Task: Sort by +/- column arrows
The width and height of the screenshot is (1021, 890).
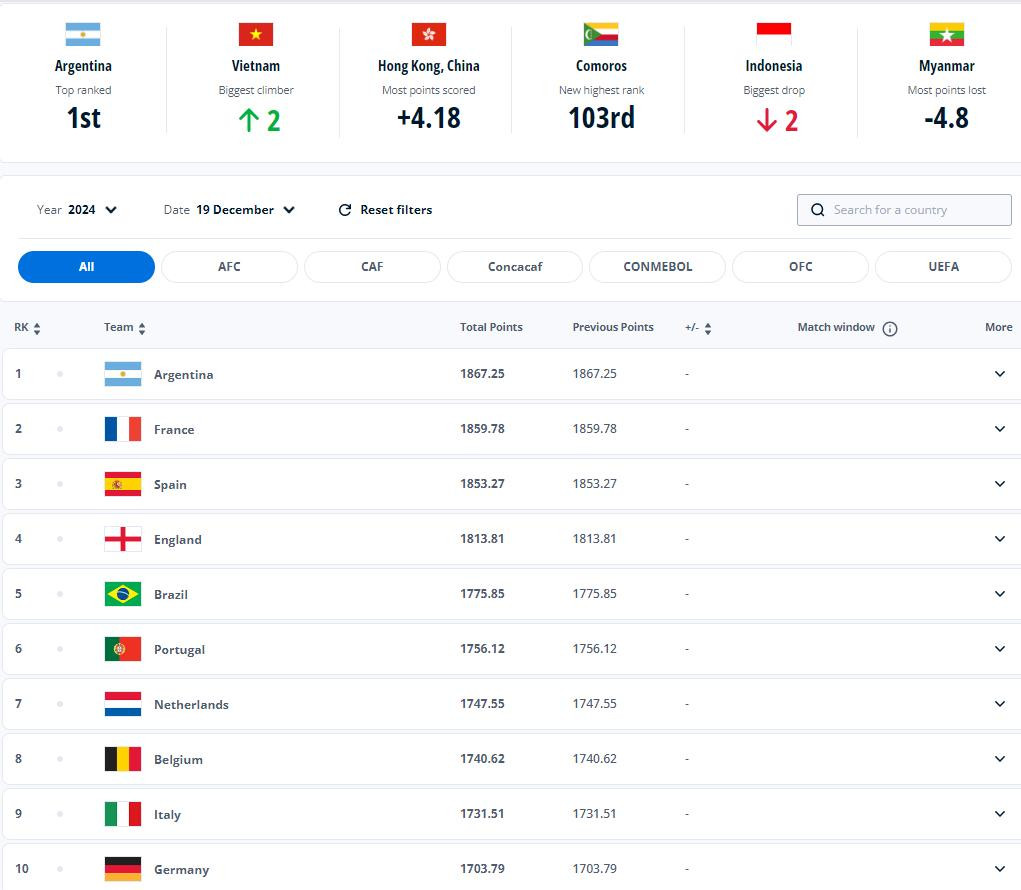Action: 708,328
